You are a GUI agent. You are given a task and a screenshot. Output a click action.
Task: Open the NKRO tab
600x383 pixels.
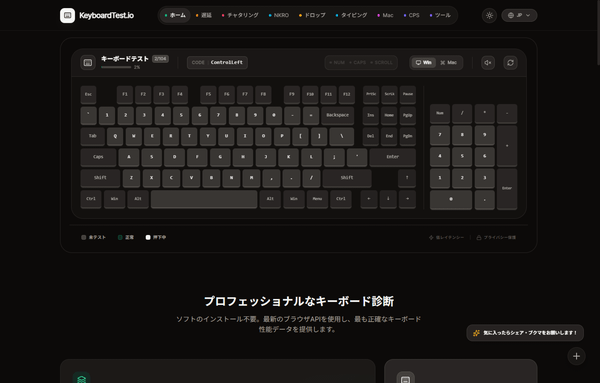tap(279, 15)
